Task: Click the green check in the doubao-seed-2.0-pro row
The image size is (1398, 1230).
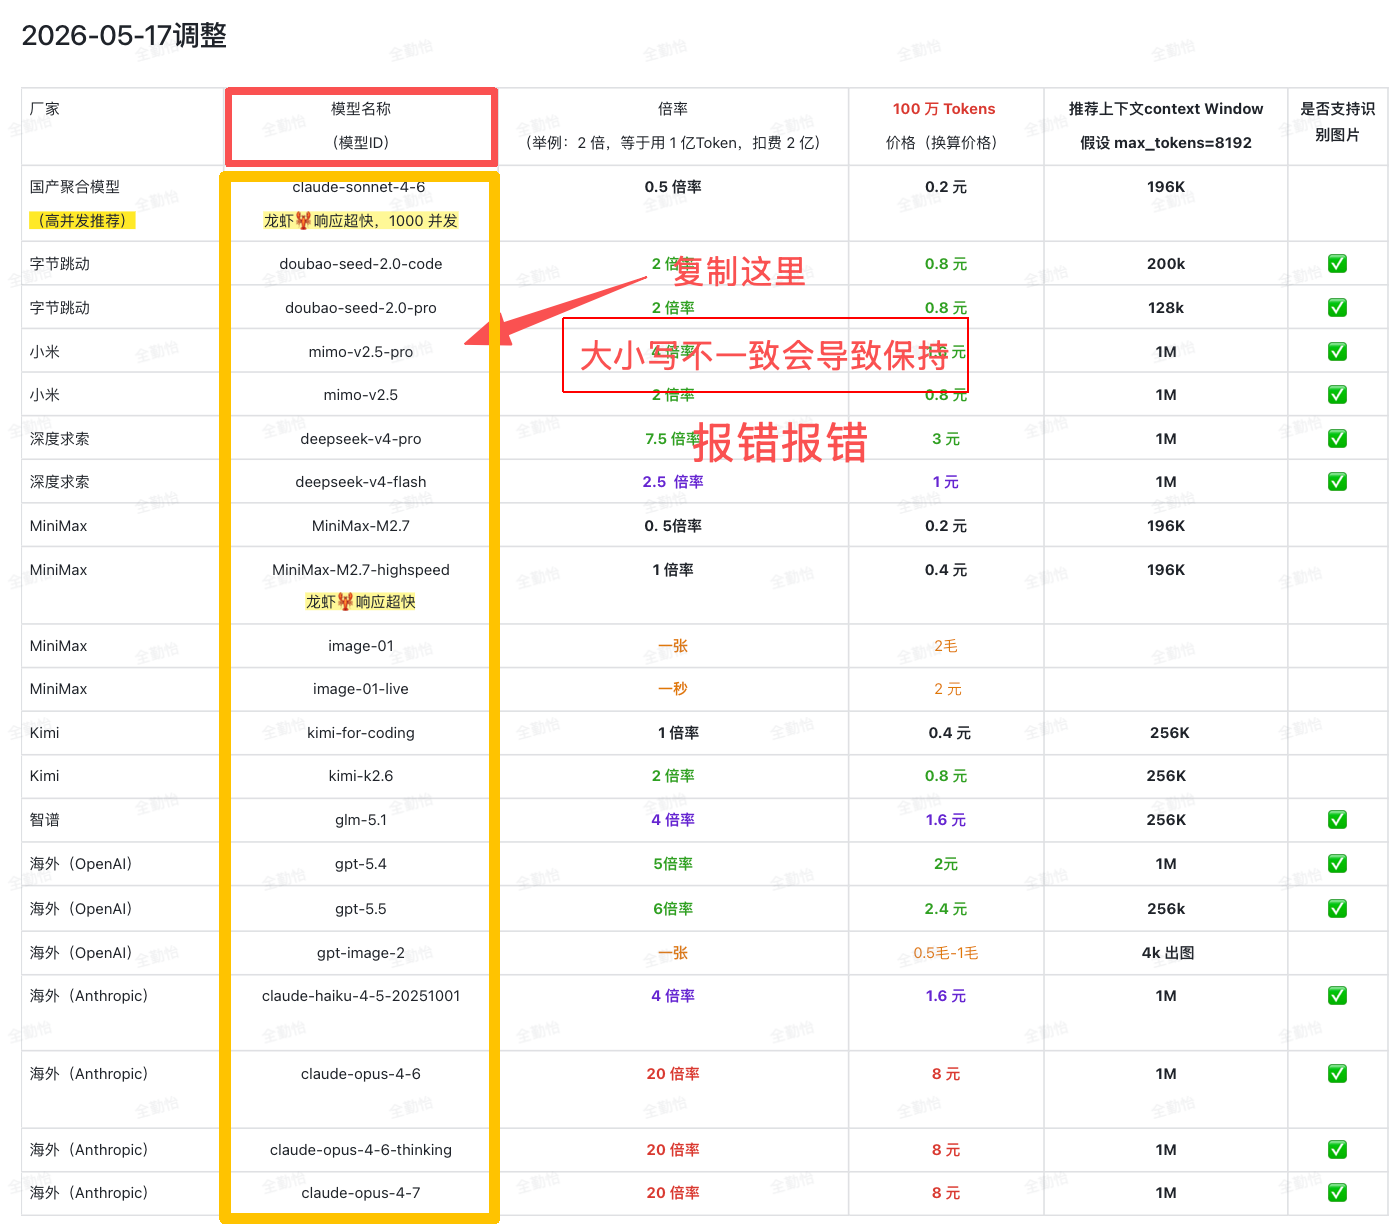Action: pos(1337,308)
